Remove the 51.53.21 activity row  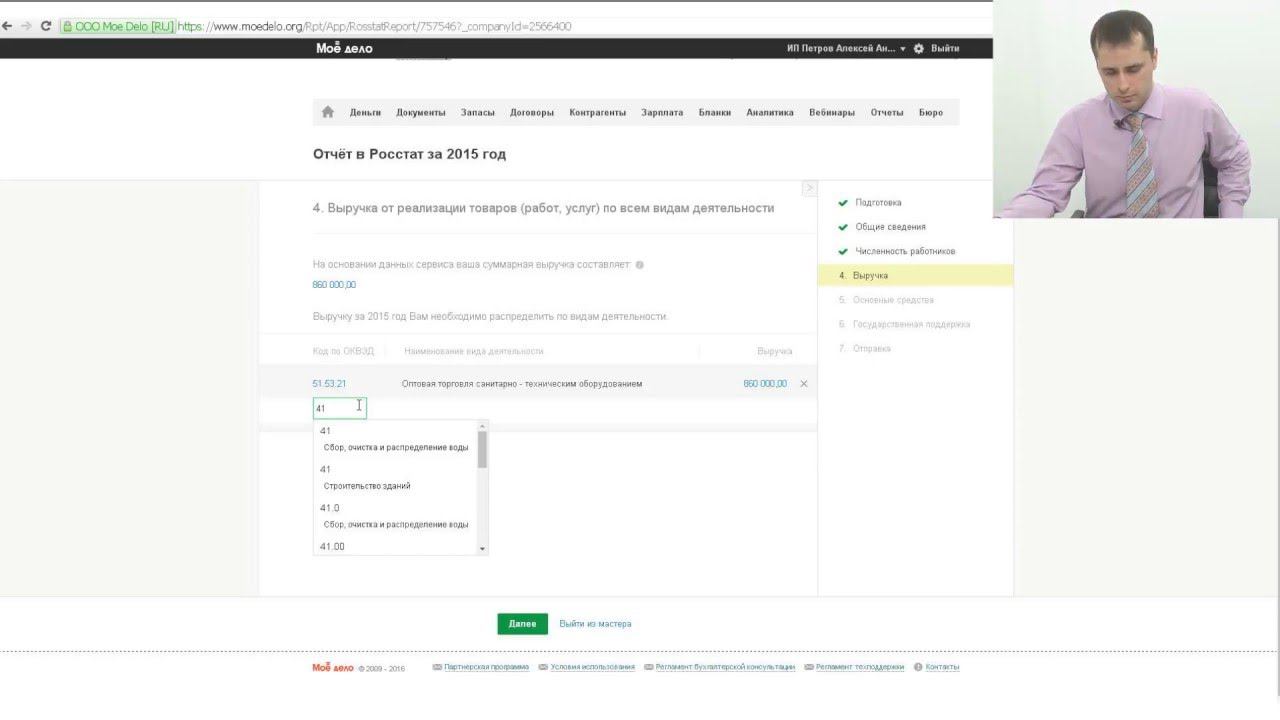(804, 384)
